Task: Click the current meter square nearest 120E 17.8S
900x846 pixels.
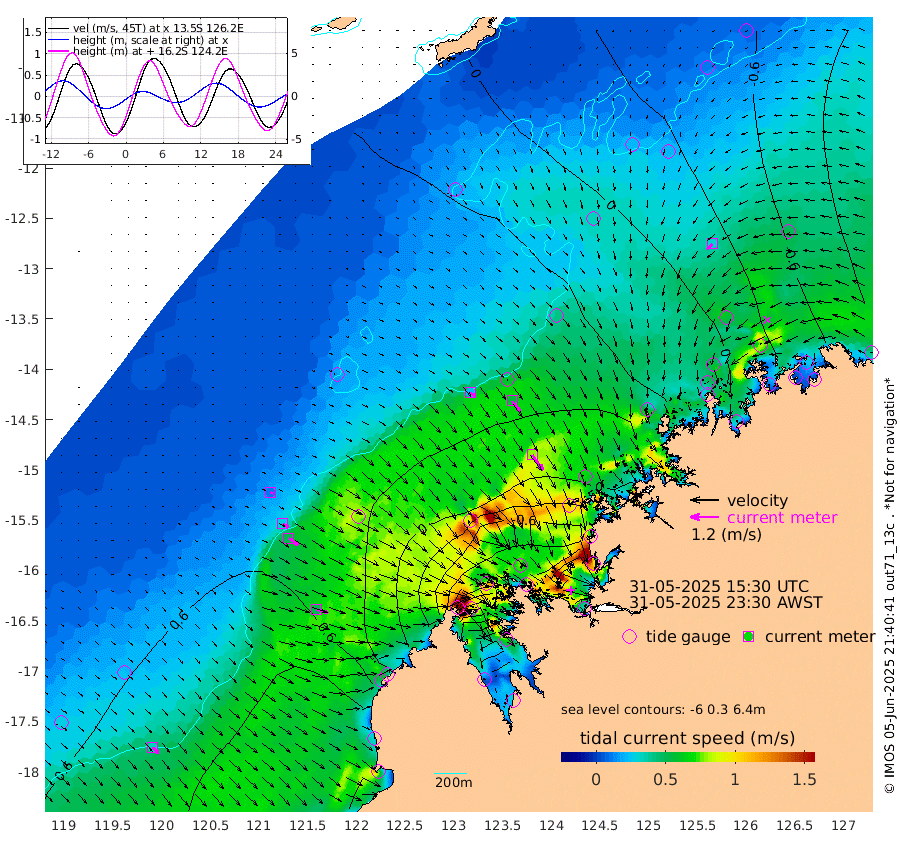Action: point(152,747)
